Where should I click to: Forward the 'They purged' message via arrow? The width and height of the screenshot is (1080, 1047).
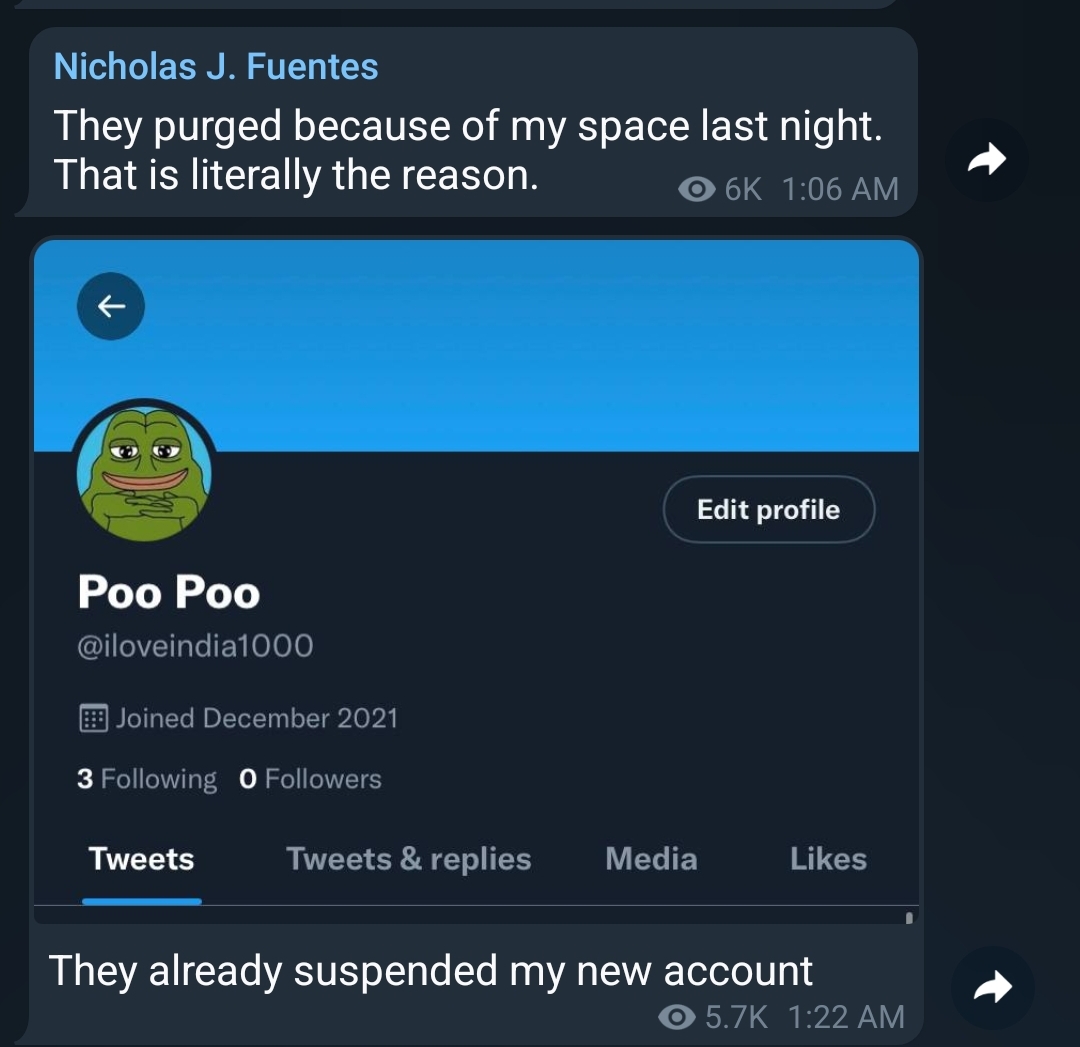(986, 159)
